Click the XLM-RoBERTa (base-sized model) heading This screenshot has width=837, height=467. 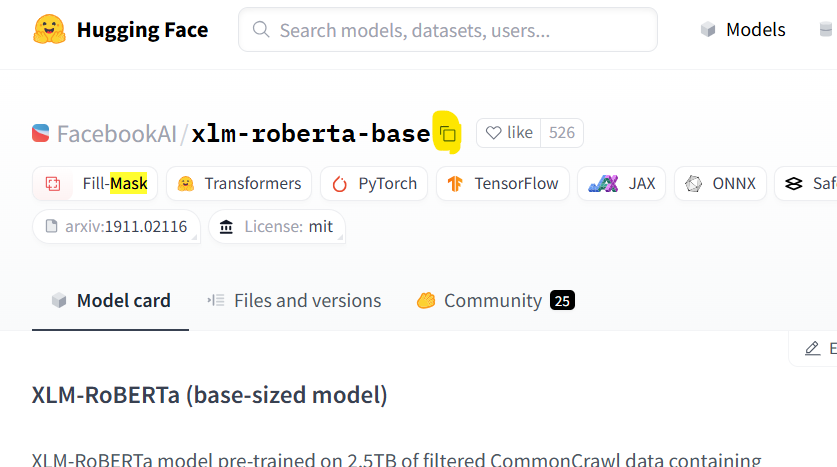209,395
